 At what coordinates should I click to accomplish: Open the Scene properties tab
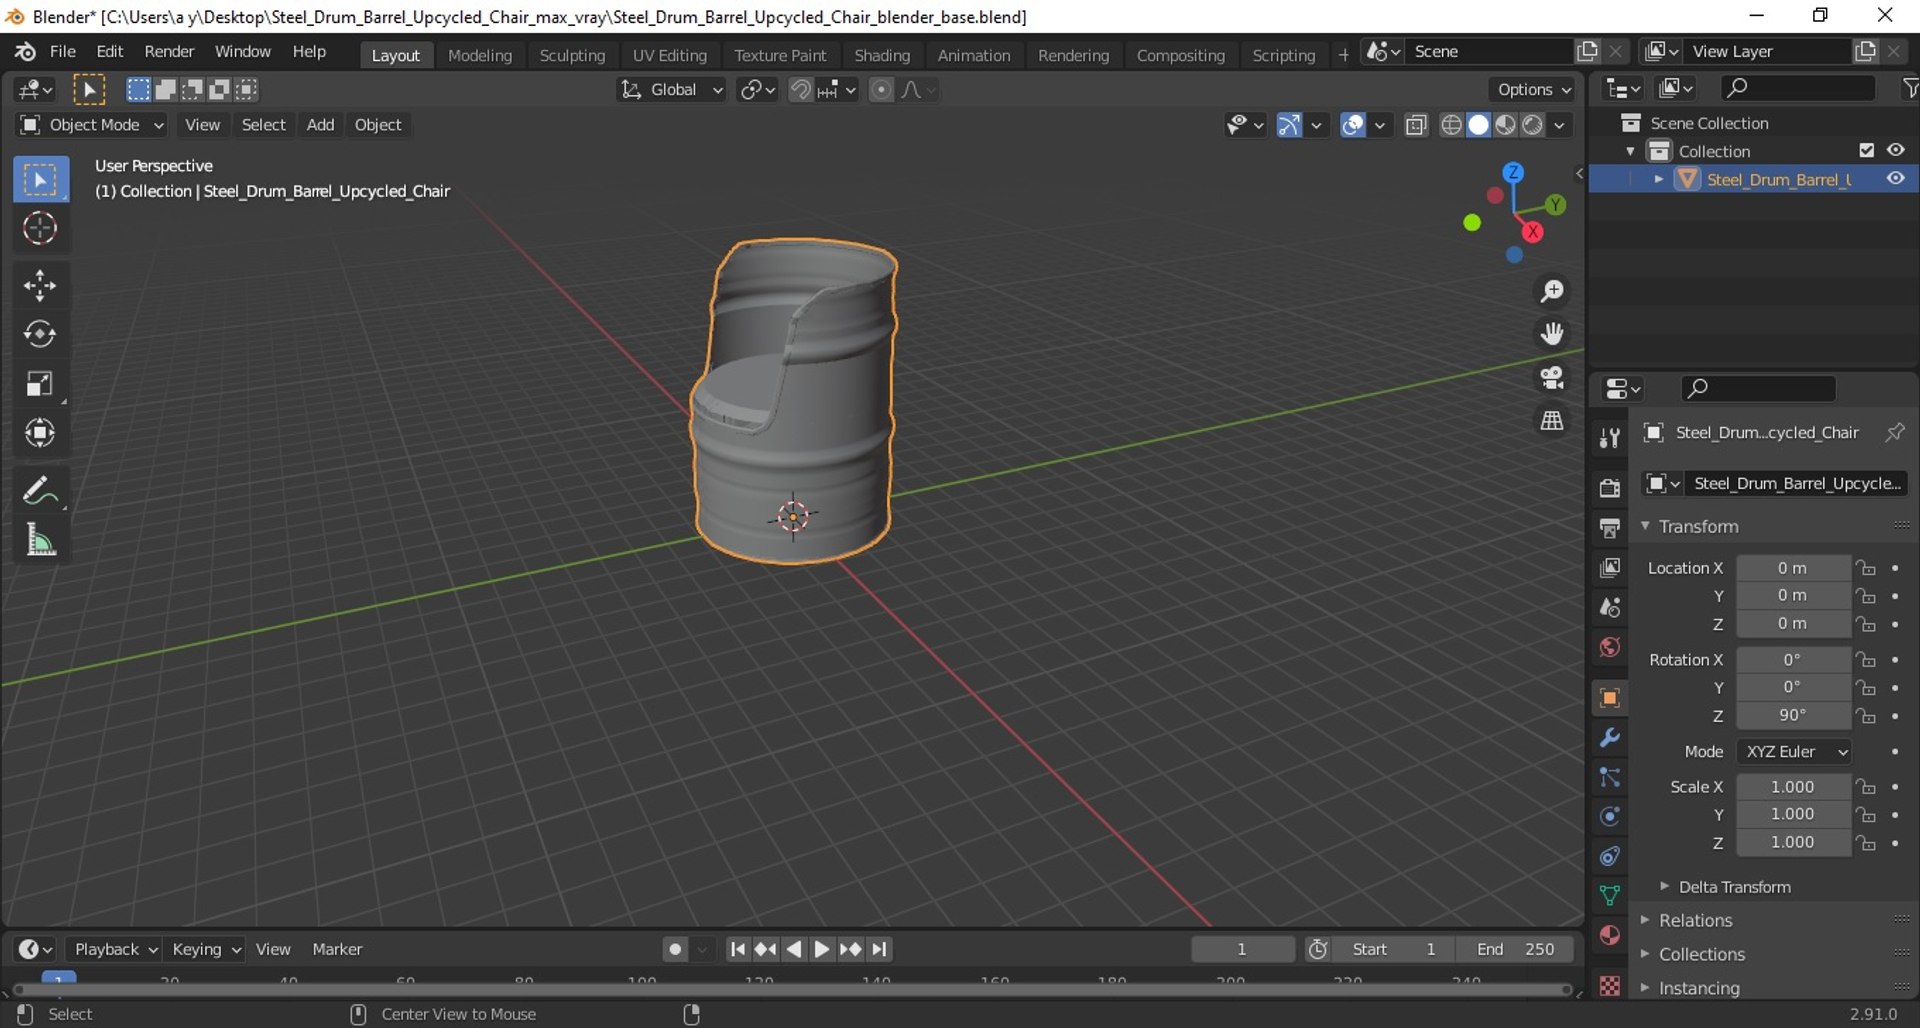(1609, 607)
